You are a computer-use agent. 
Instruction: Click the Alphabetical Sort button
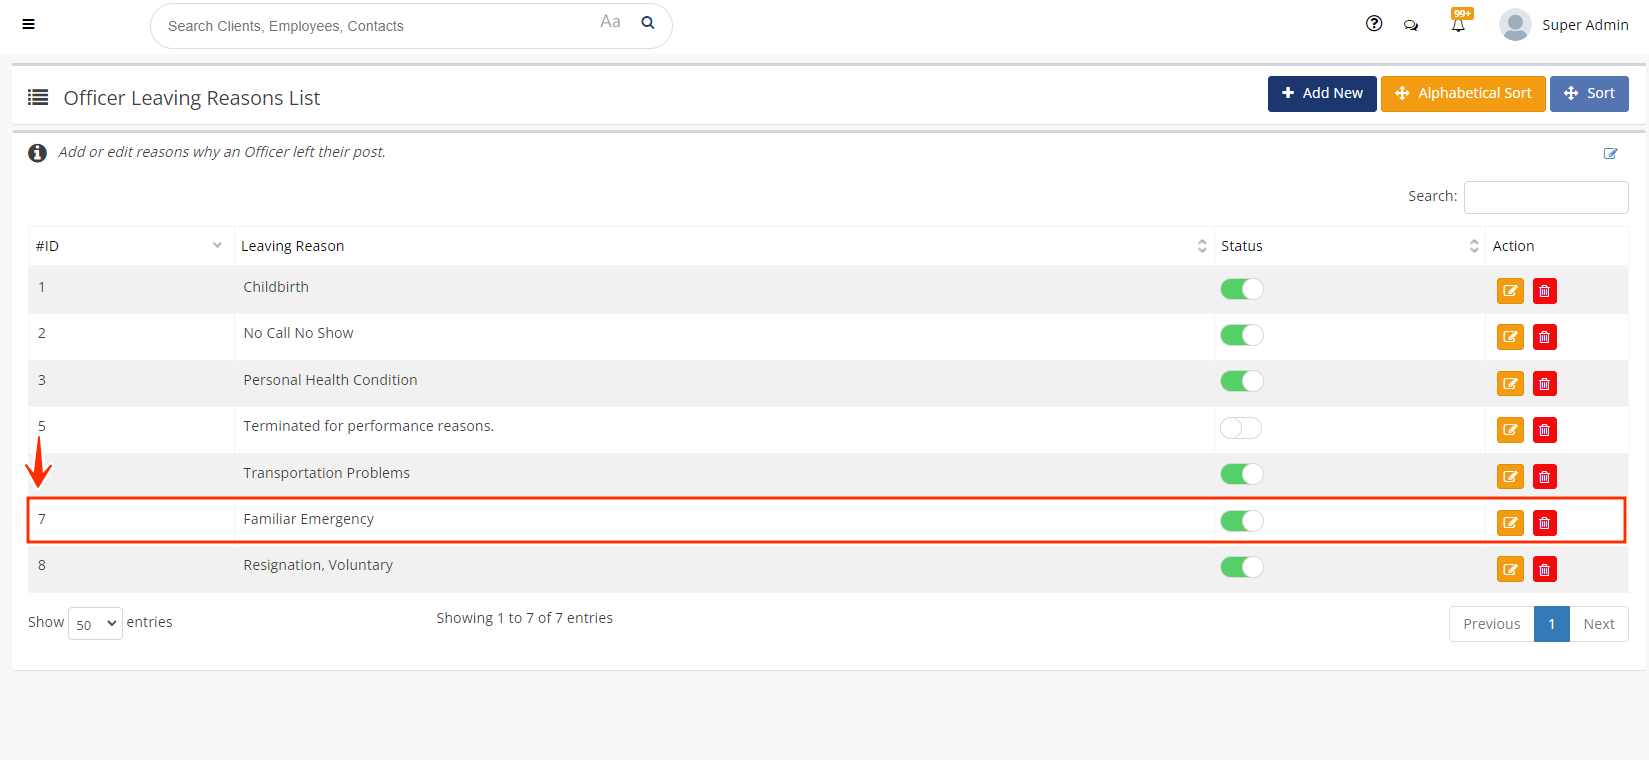pos(1463,93)
